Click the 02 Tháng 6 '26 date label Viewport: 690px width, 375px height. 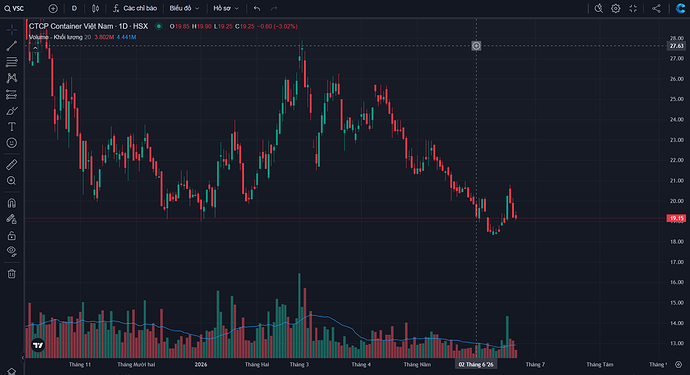click(x=476, y=364)
